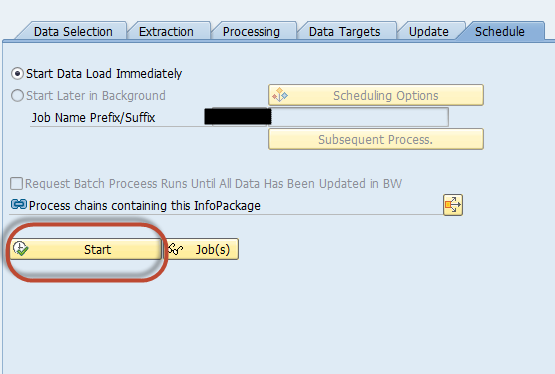This screenshot has width=555, height=374.
Task: Select Start Data Load Immediately radio button
Action: click(x=17, y=74)
